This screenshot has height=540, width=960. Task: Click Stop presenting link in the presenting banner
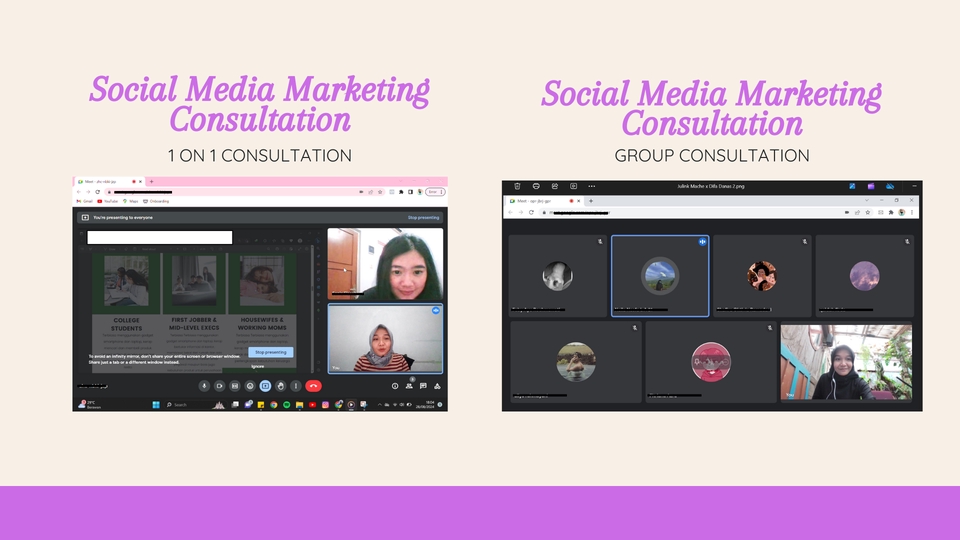pyautogui.click(x=423, y=217)
